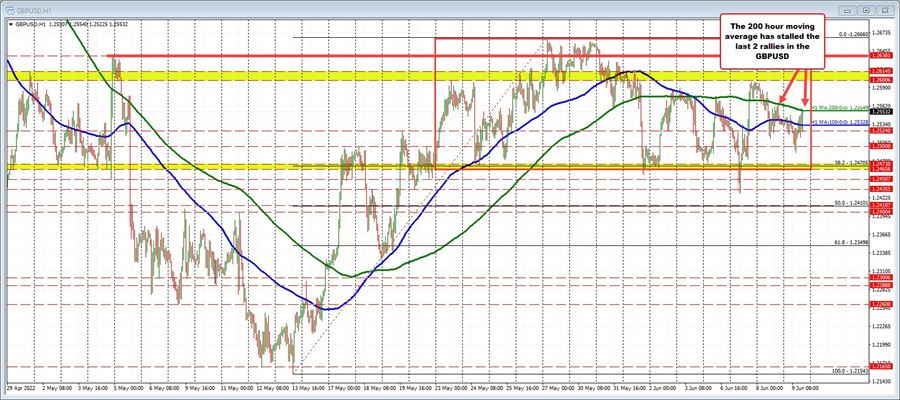
Task: Select the 1.25000 red price label
Action: pyautogui.click(x=882, y=146)
